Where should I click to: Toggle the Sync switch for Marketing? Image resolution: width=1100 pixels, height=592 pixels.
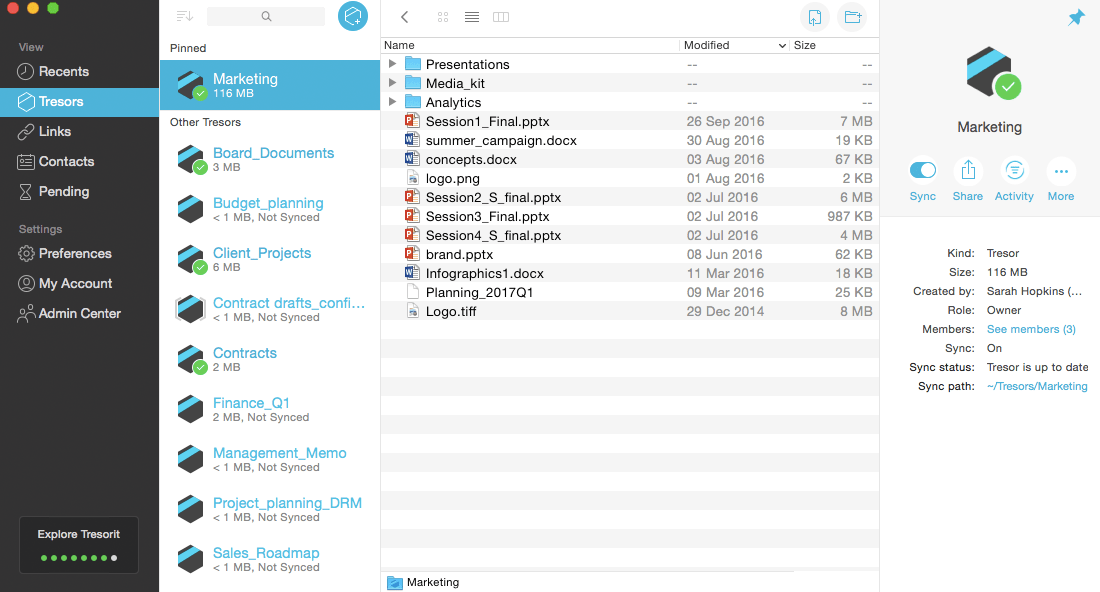(923, 170)
